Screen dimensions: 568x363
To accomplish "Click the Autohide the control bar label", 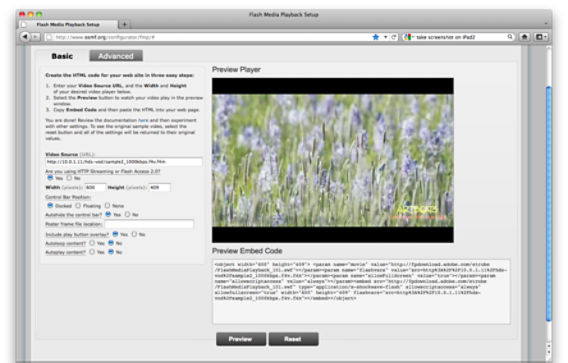I will pos(74,215).
